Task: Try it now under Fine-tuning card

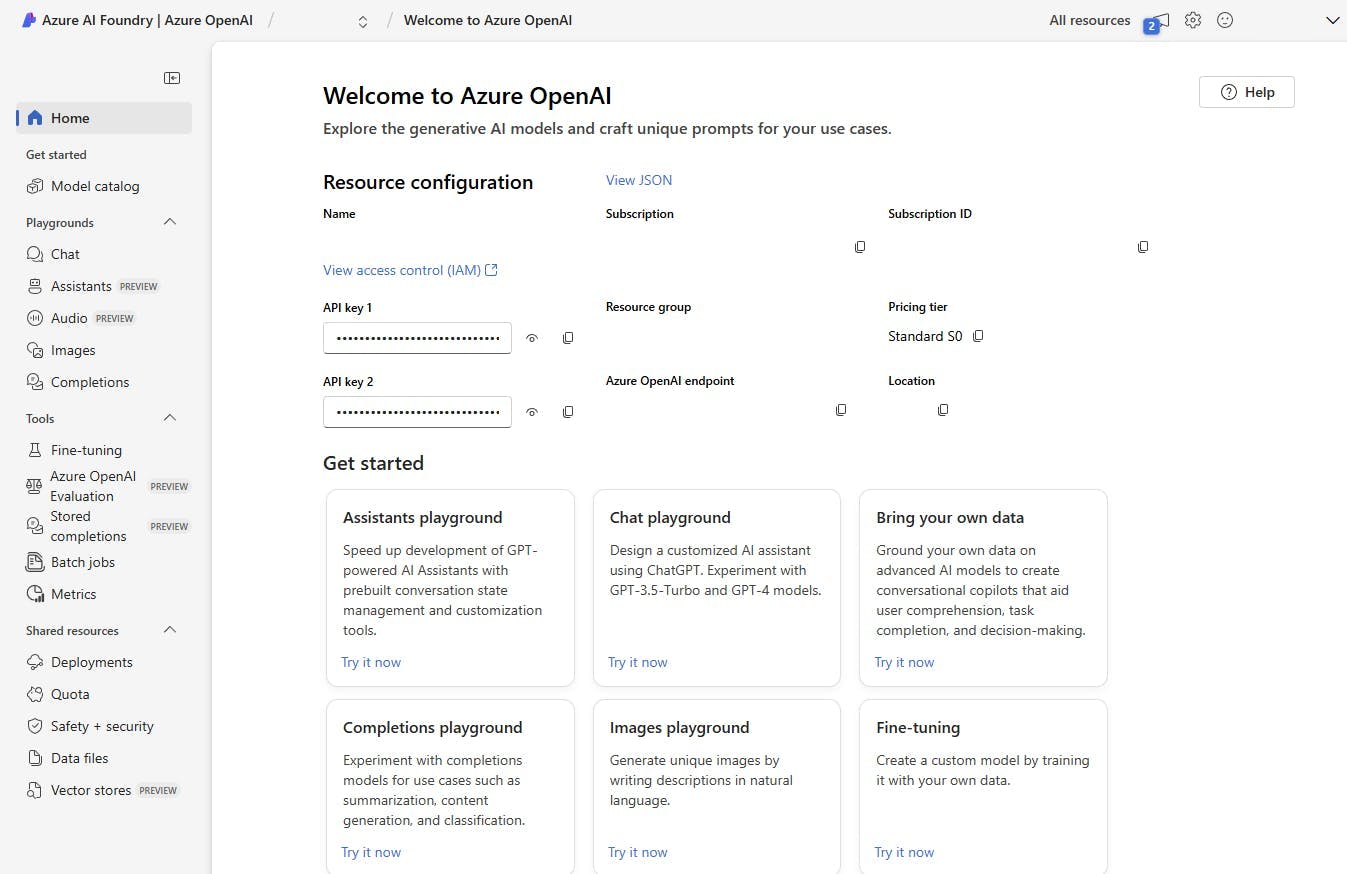Action: pos(904,852)
